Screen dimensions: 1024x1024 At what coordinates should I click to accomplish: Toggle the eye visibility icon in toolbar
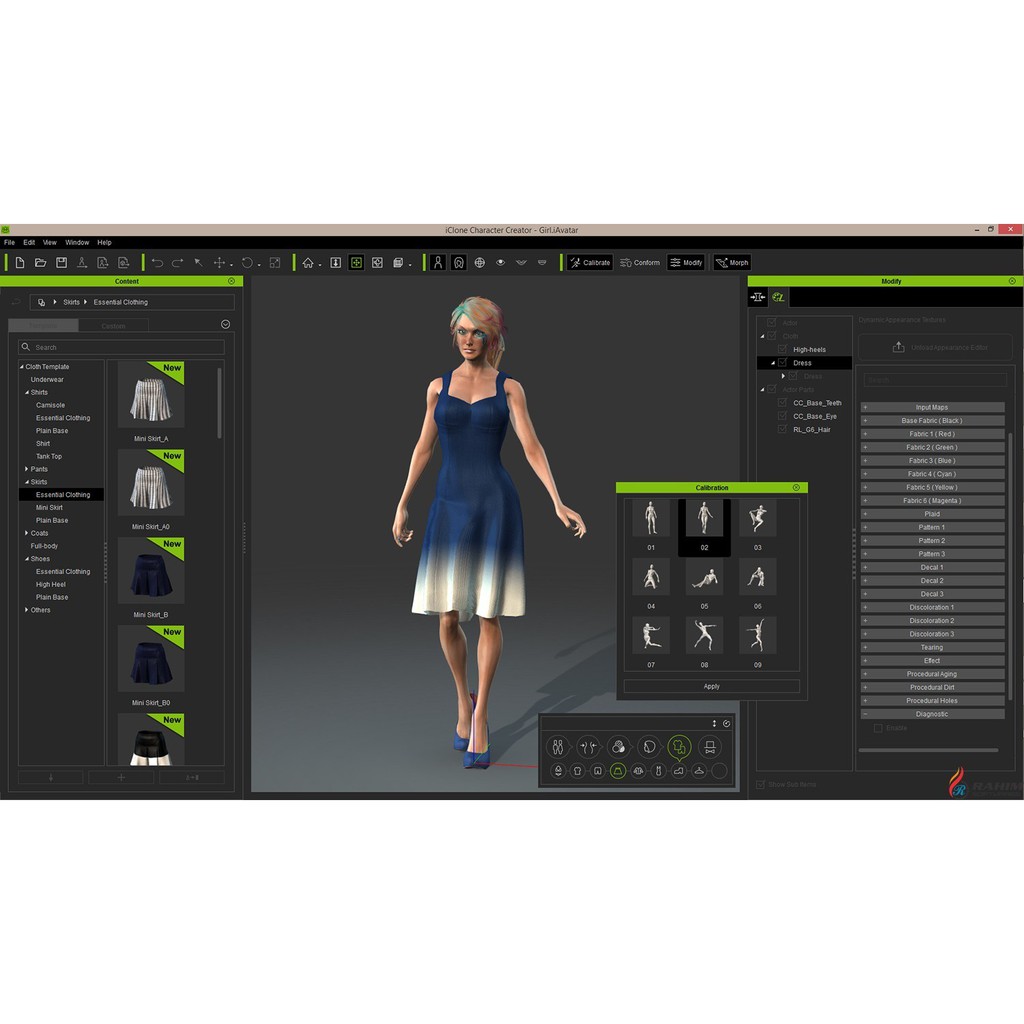click(x=500, y=263)
